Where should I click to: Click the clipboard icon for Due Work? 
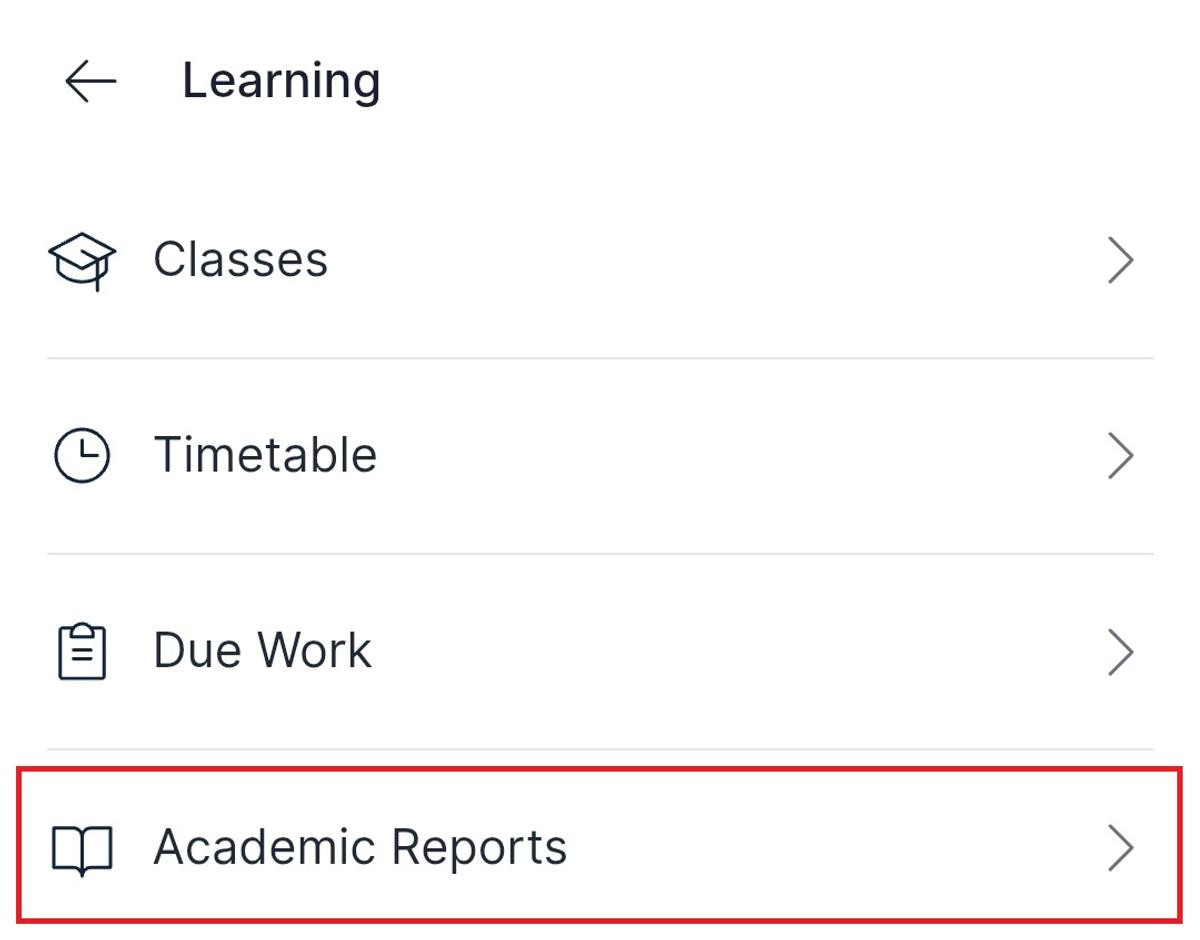[82, 652]
